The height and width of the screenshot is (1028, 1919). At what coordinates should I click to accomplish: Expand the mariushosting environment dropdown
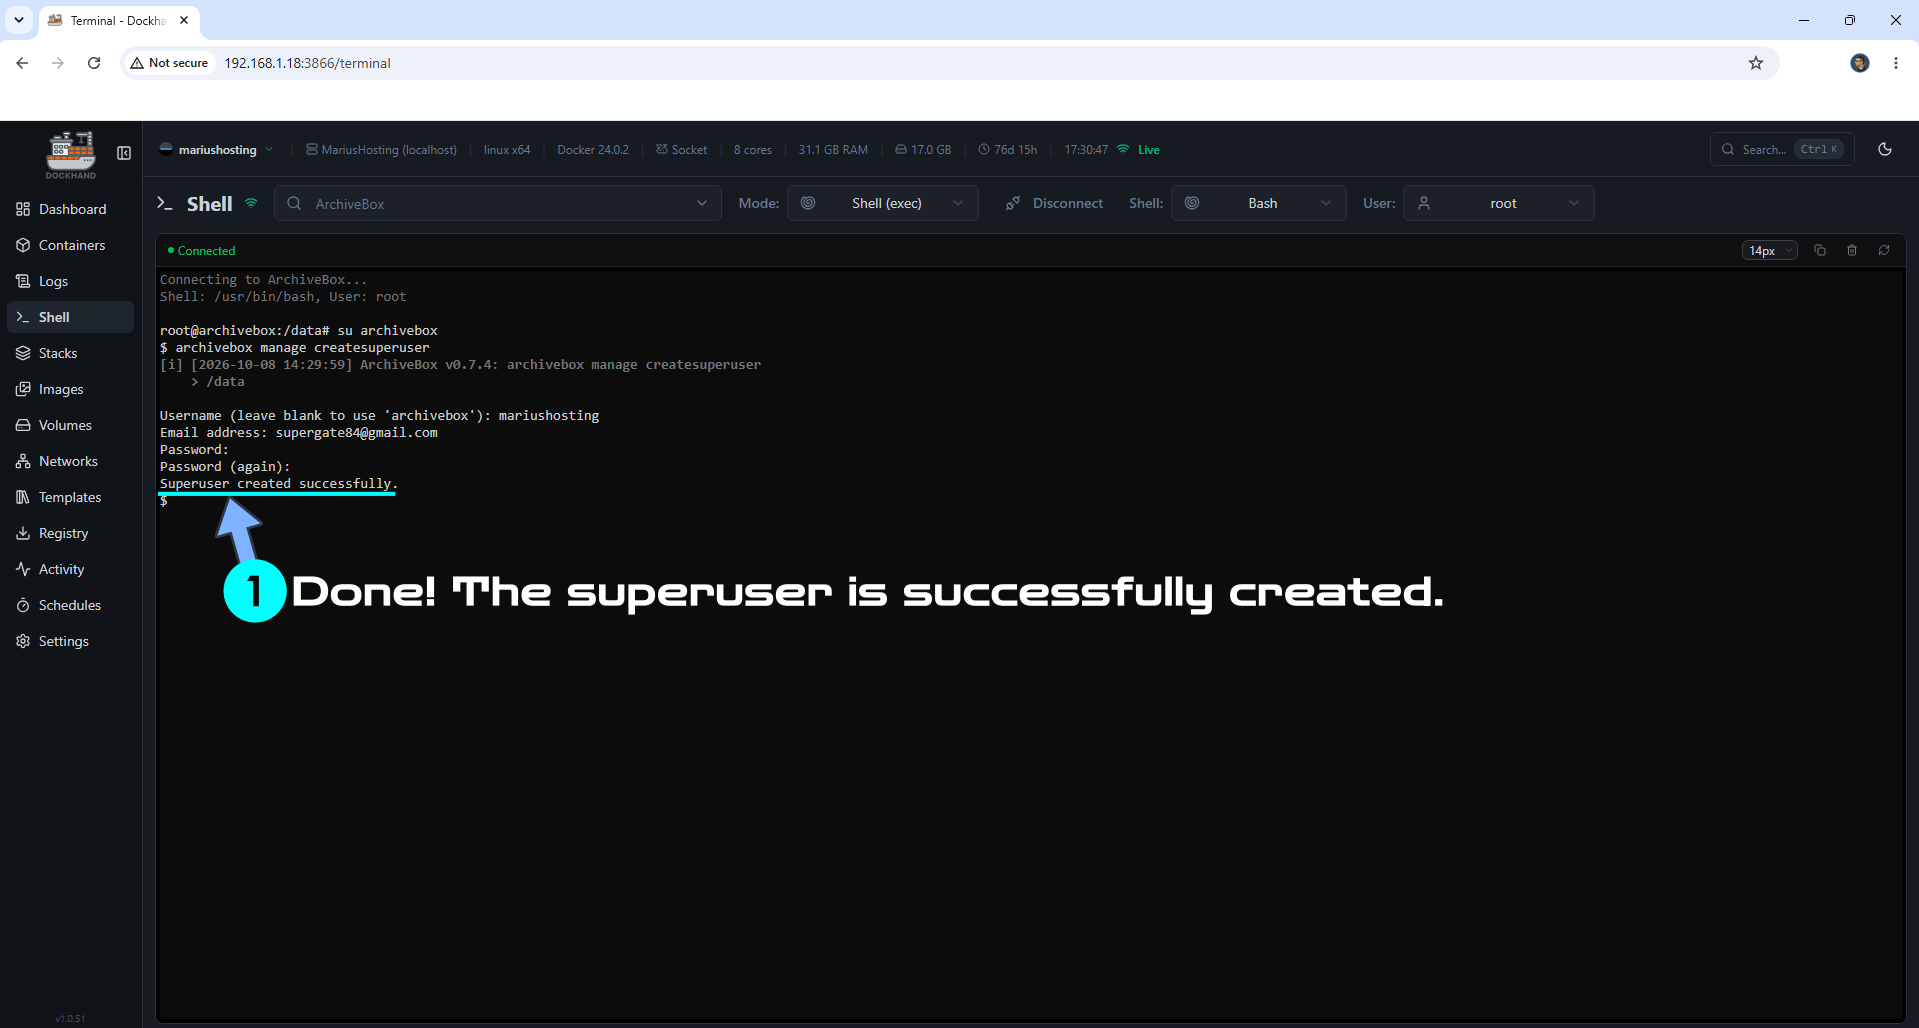coord(216,150)
